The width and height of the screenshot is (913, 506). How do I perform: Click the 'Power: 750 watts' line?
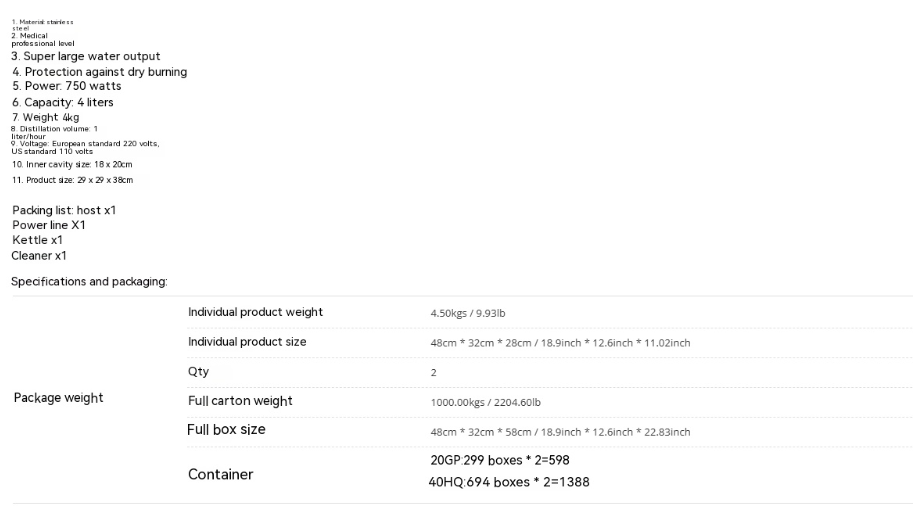[67, 86]
